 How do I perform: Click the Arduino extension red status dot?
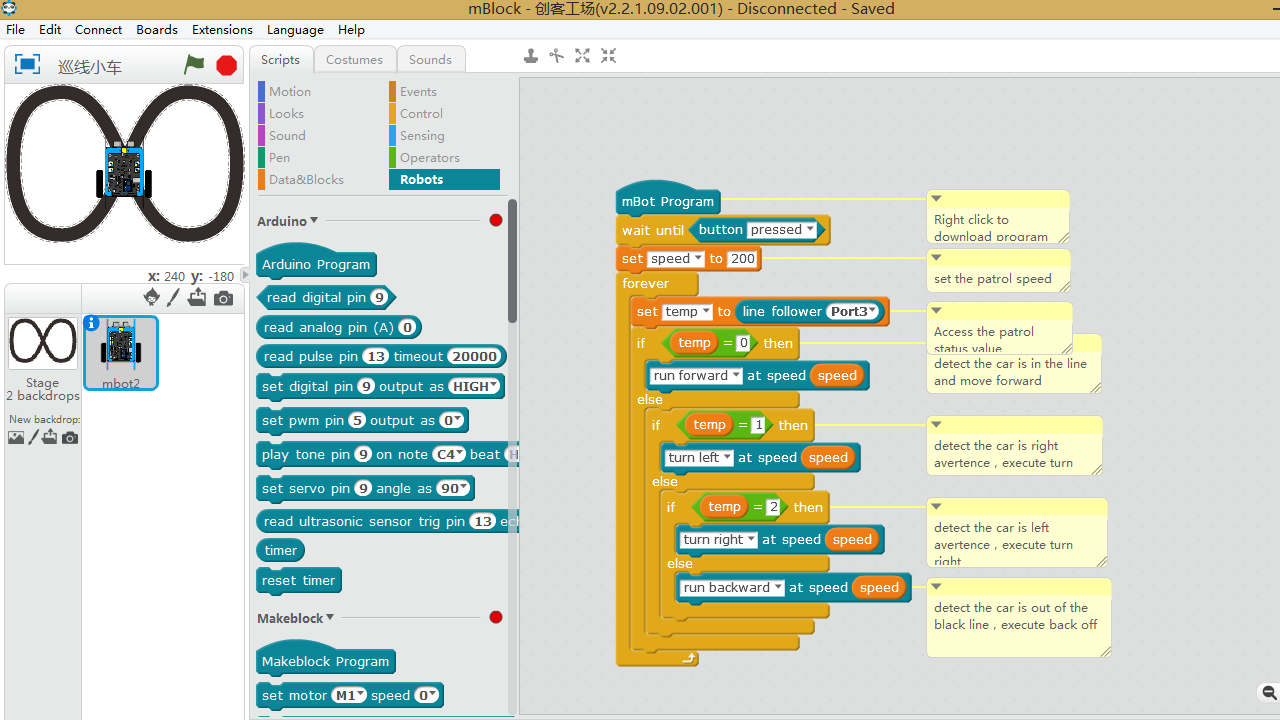(496, 220)
